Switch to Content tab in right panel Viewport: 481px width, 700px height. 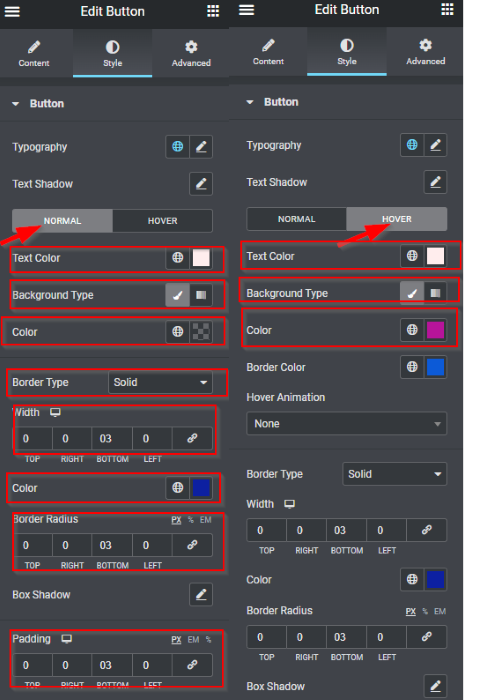268,52
